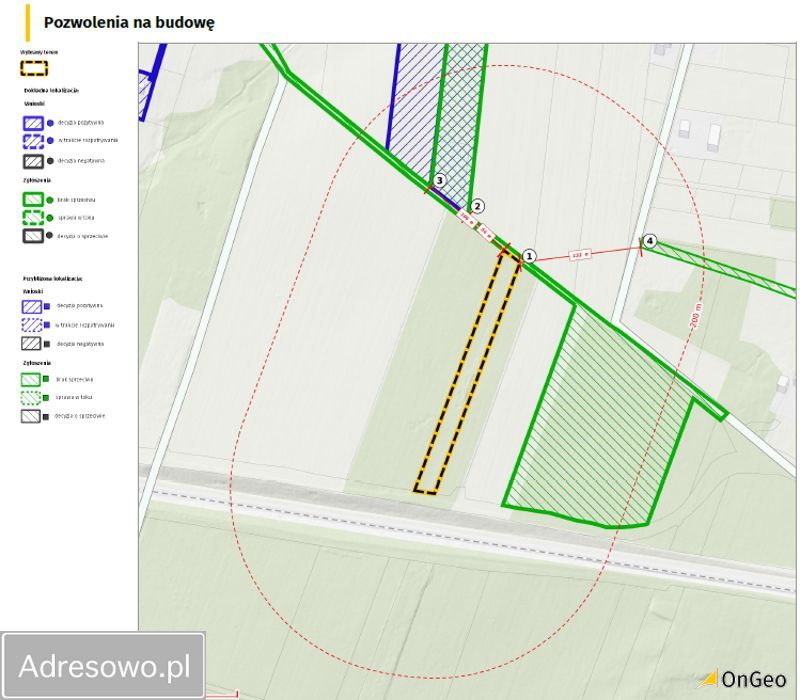Click the 'Przybliżona lokalizacja' legend heading
The height and width of the screenshot is (700, 800).
tap(53, 279)
